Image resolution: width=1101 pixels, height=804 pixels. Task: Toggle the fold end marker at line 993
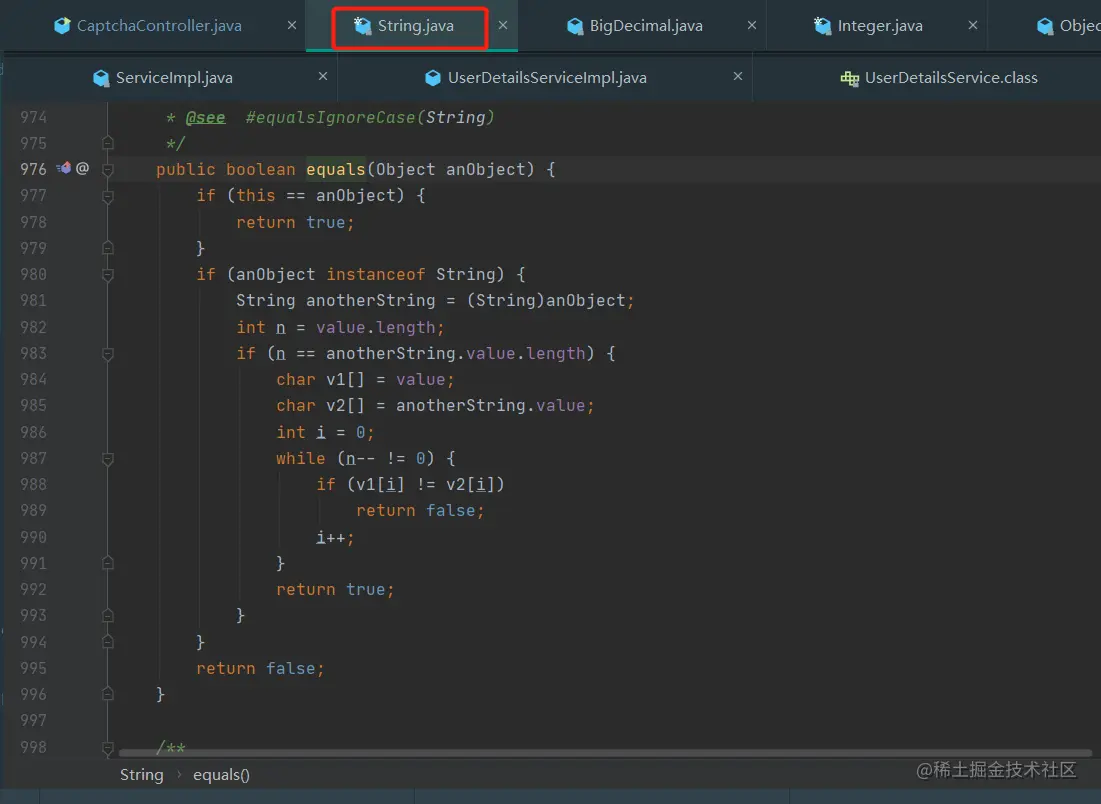(x=108, y=616)
